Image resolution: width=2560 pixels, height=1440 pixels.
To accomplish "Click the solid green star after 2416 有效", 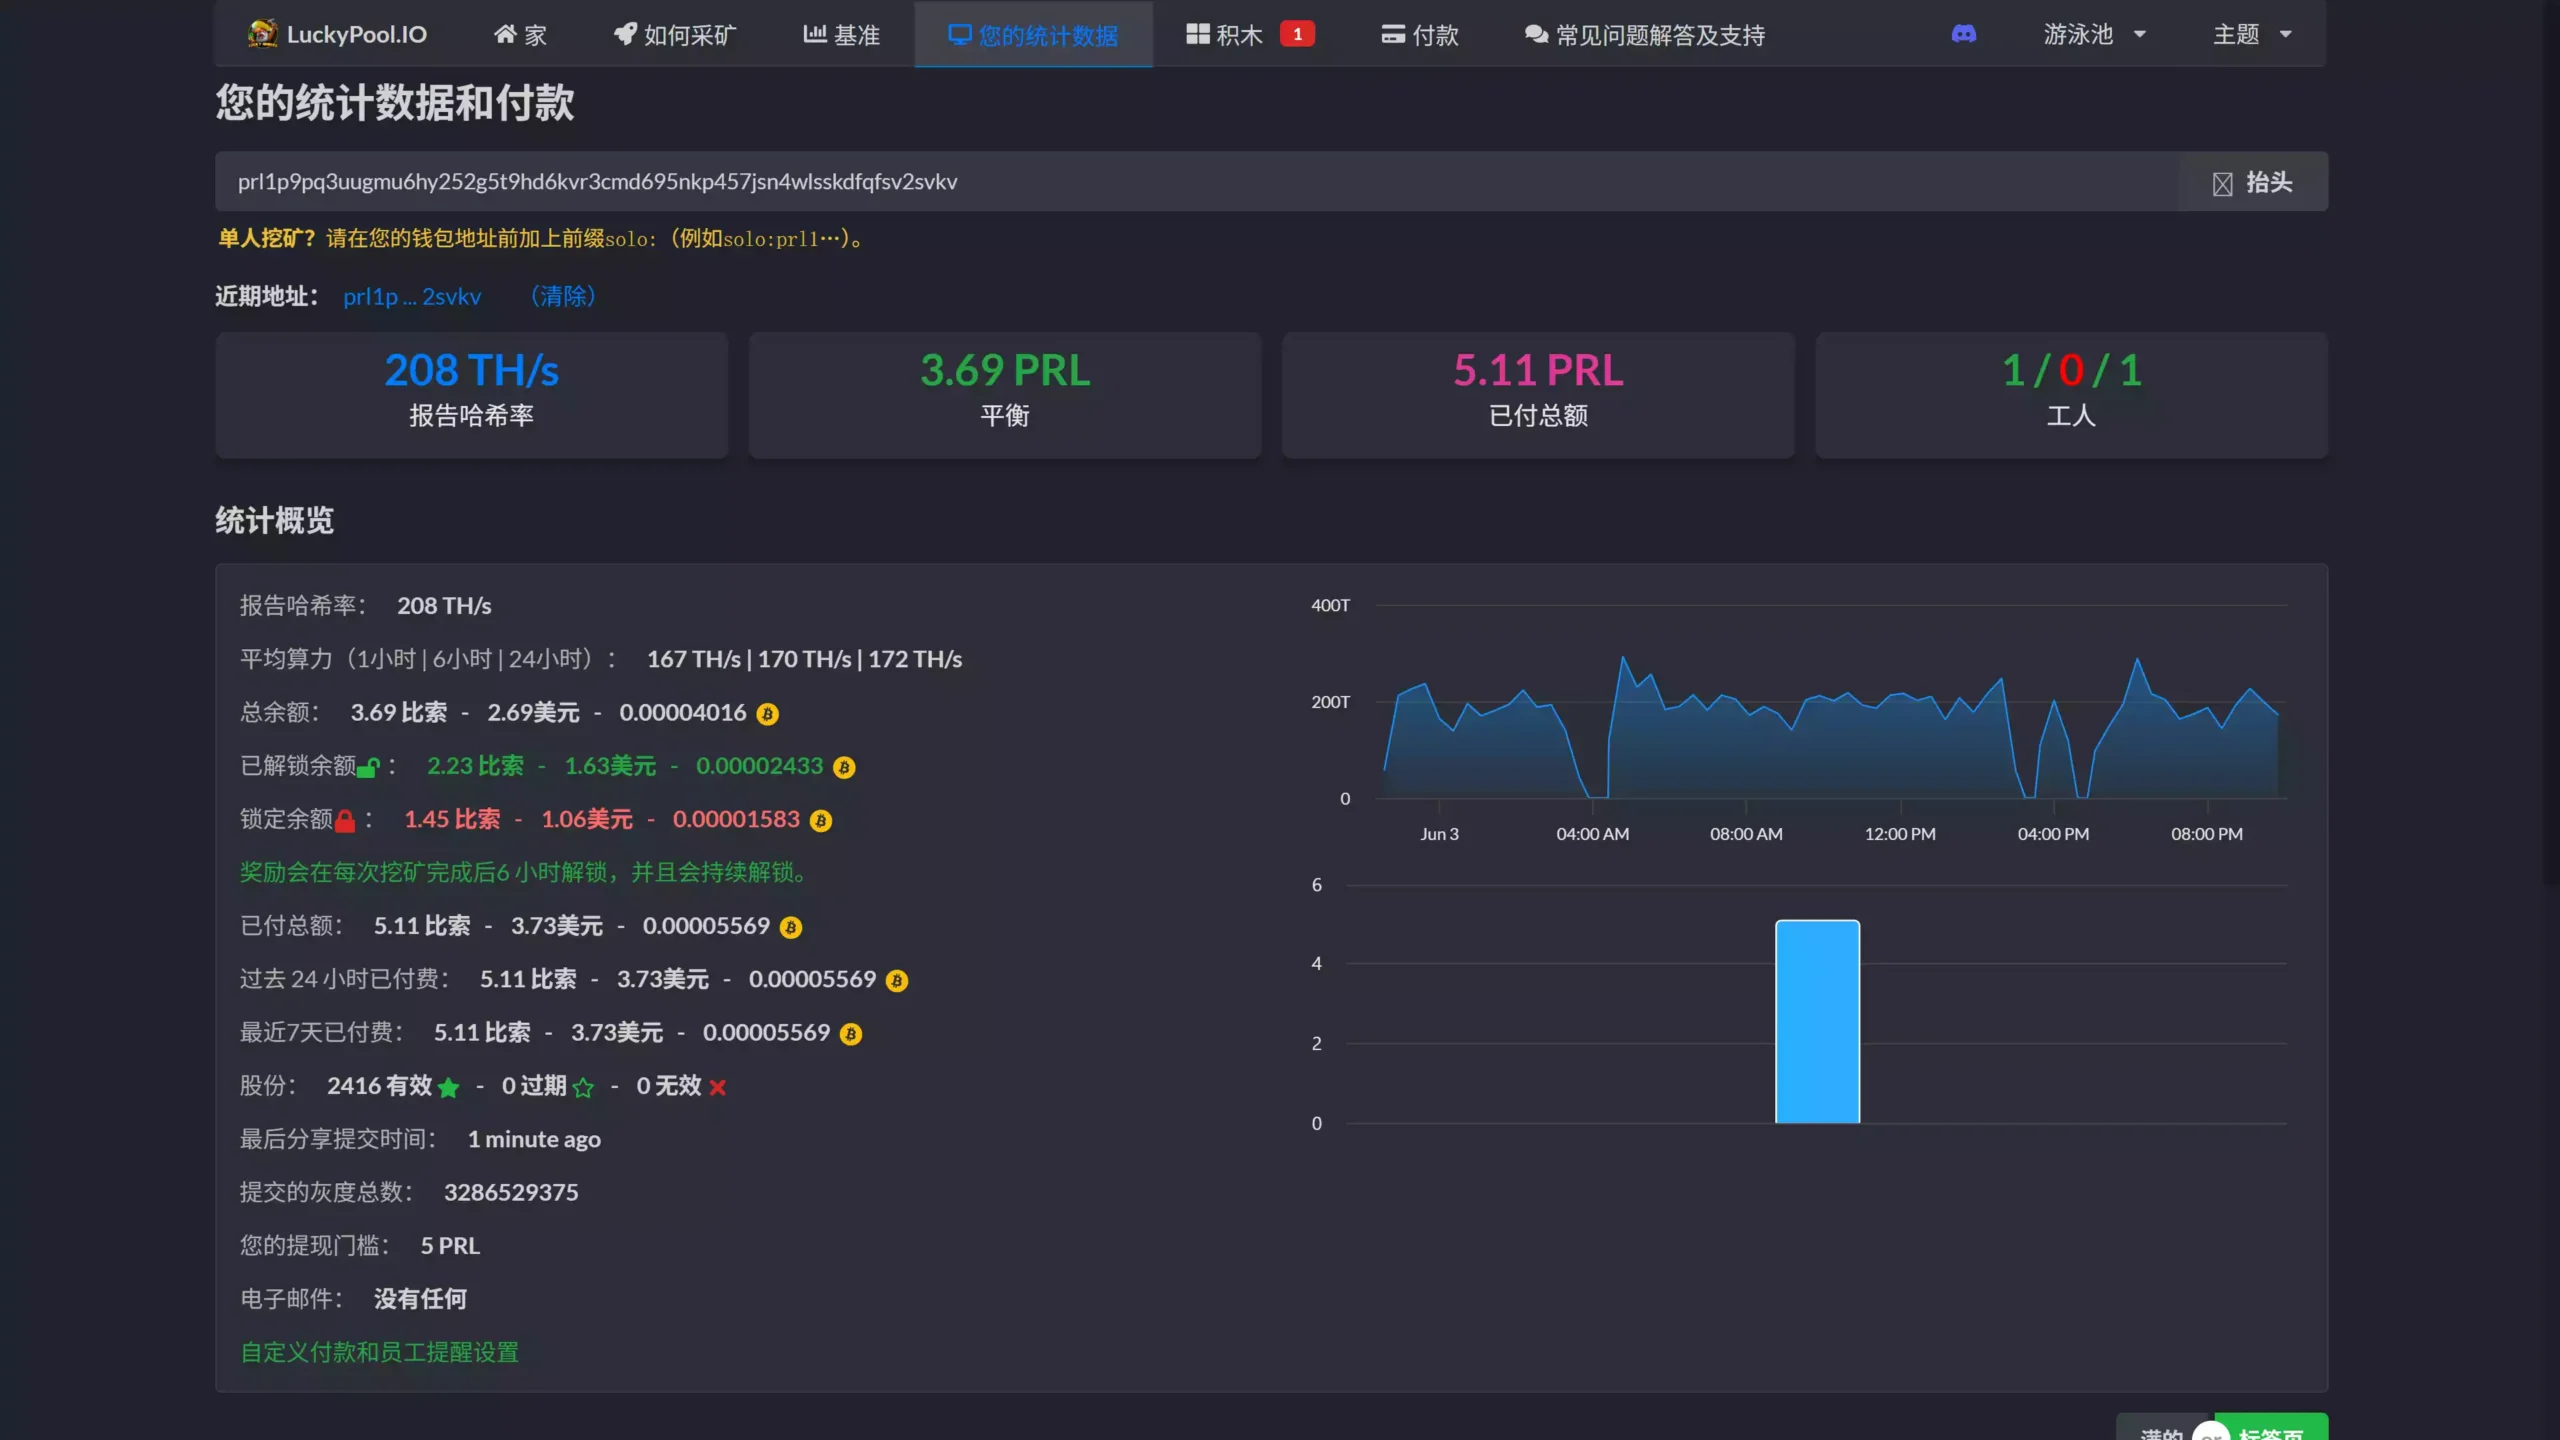I will [448, 1087].
